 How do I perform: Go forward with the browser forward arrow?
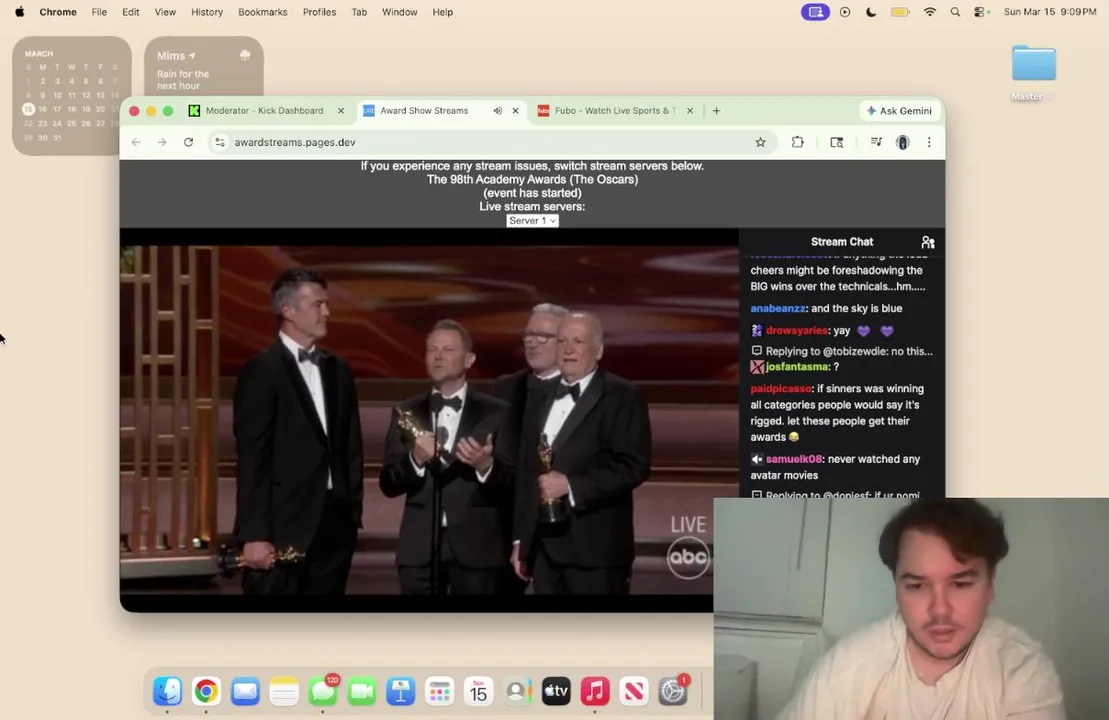pos(162,142)
